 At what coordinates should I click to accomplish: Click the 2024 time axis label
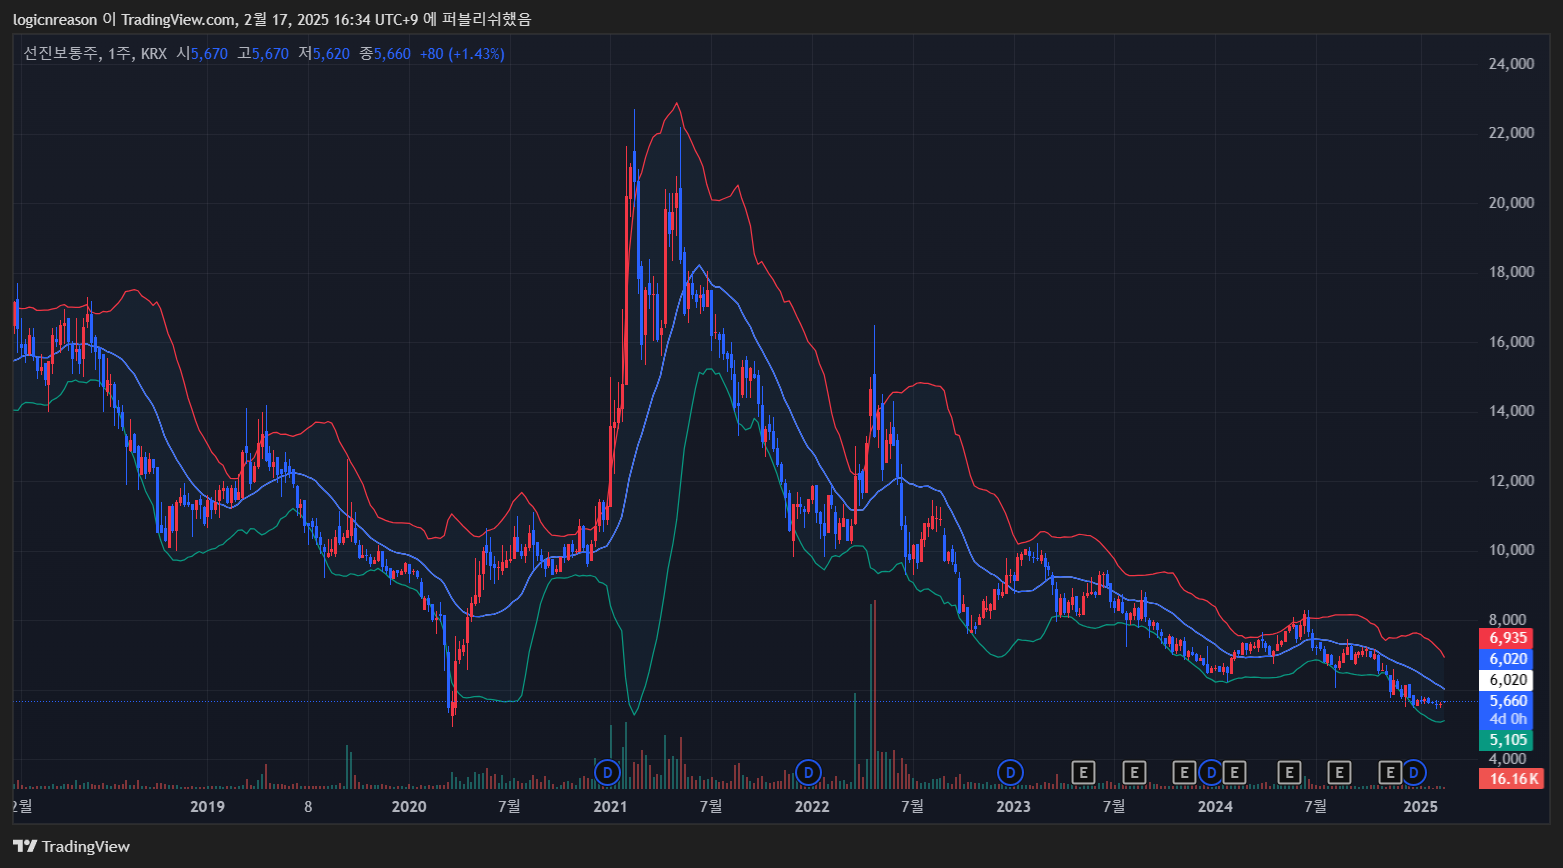coord(1215,806)
